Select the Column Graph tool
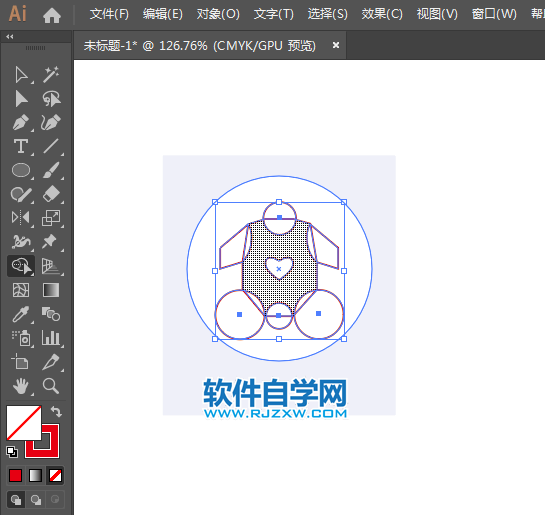Screen dimensions: 545x515 51,338
